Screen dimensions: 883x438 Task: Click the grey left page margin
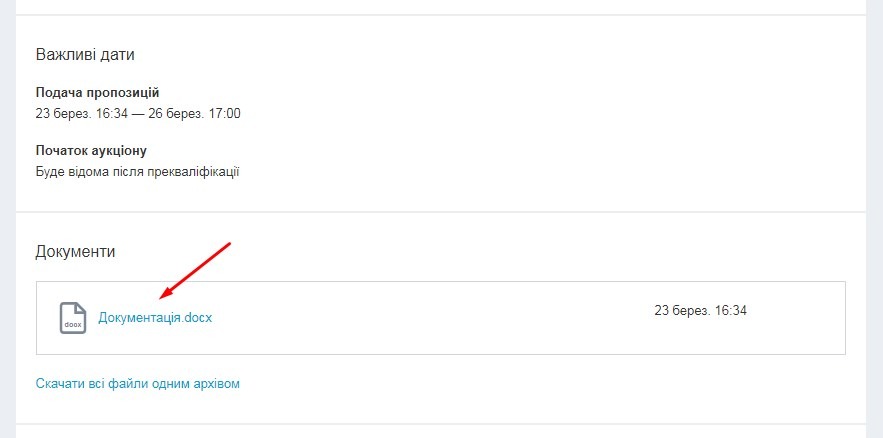[x=7, y=220]
